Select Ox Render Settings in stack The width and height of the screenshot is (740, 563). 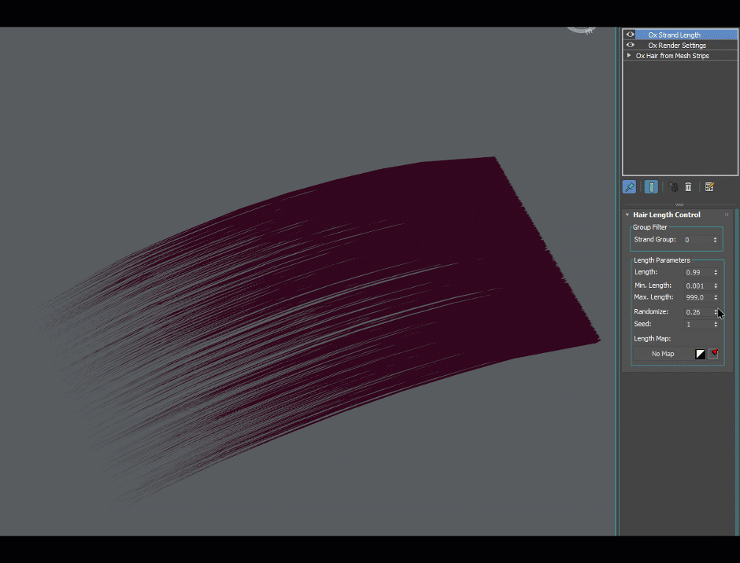click(676, 45)
